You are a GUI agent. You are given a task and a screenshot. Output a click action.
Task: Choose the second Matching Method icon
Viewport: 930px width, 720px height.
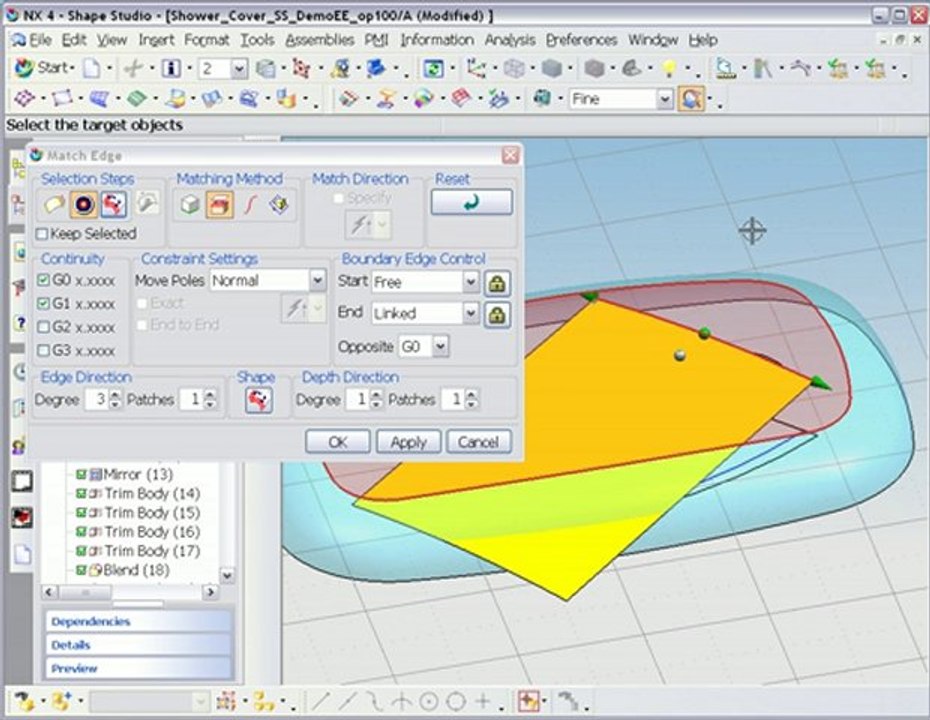[219, 205]
